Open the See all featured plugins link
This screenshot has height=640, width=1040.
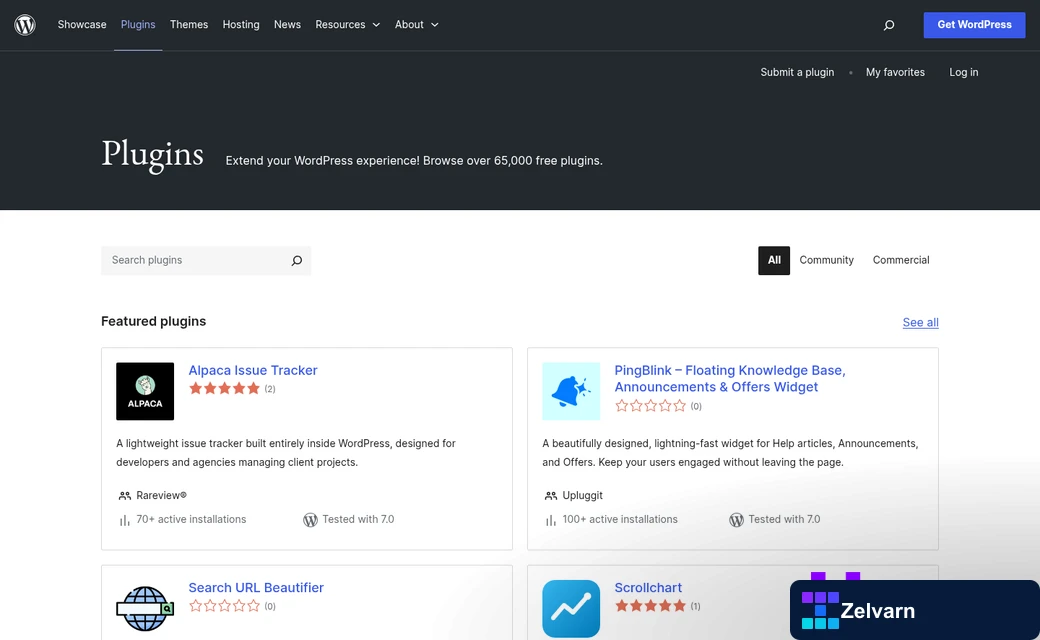point(920,322)
